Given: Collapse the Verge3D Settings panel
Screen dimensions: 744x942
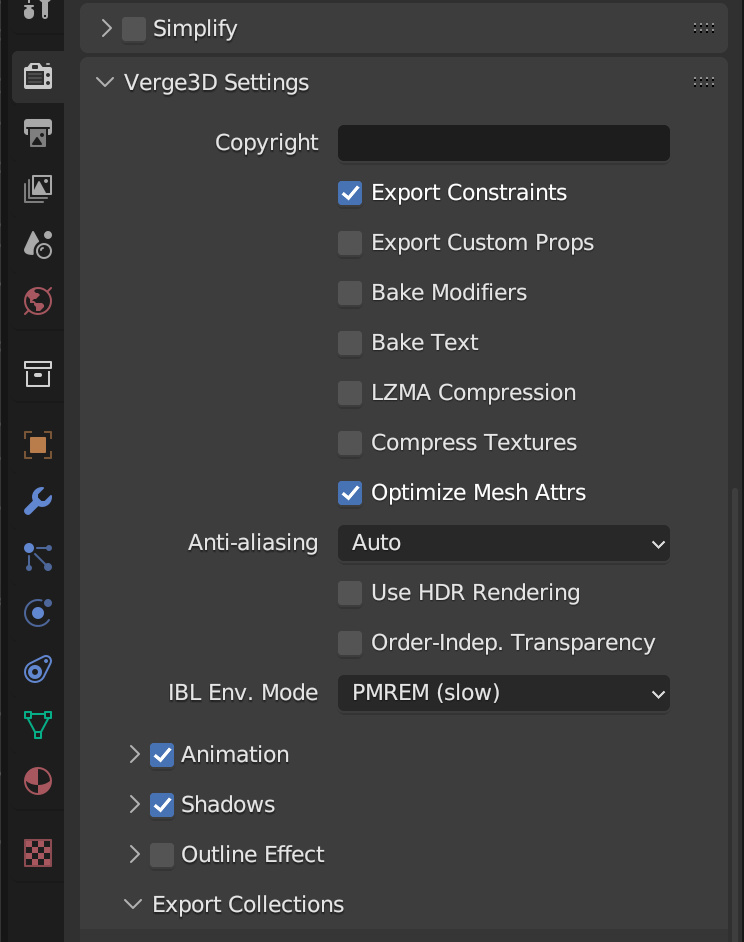Looking at the screenshot, I should pos(105,82).
